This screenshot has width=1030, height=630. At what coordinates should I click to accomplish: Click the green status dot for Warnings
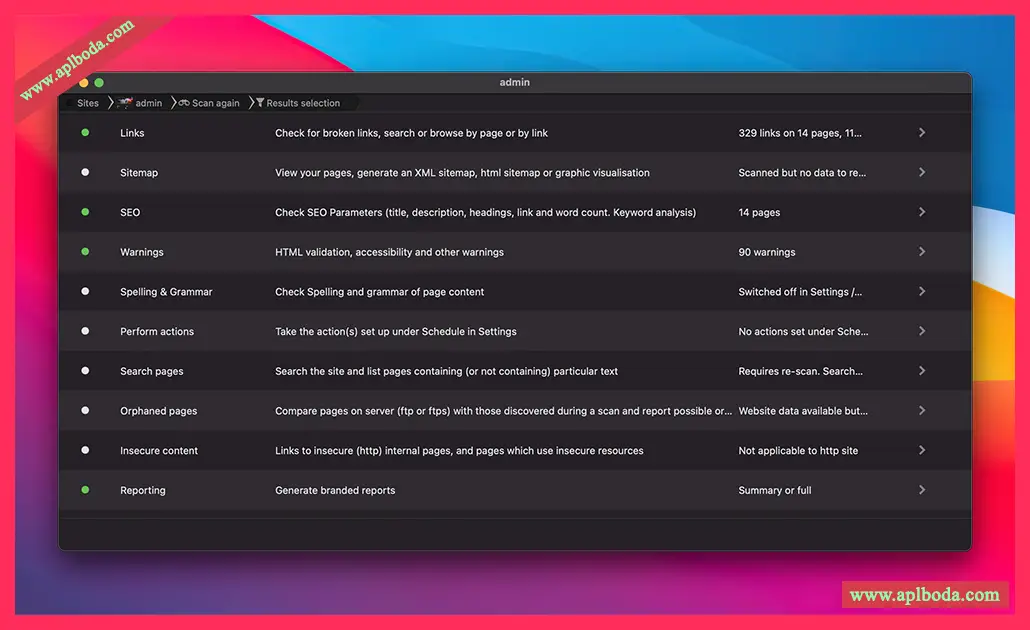click(x=85, y=252)
